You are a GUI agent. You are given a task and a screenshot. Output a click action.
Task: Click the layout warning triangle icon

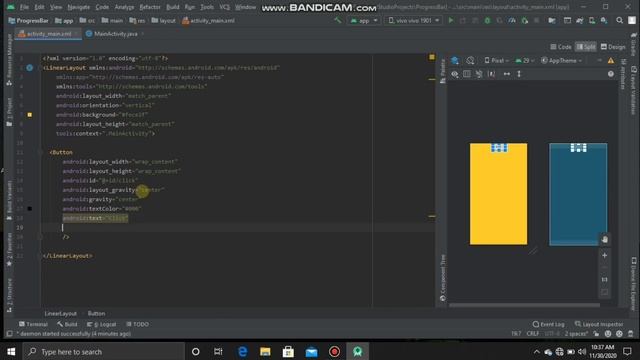click(611, 60)
